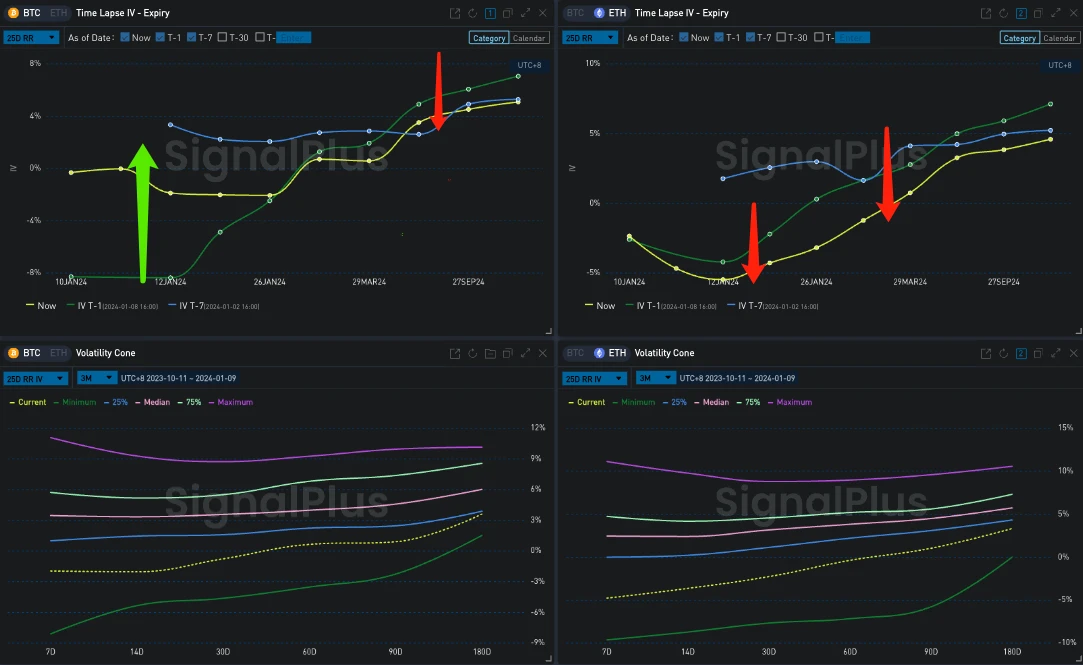The height and width of the screenshot is (665, 1083).
Task: Switch ETH Volatility Cone panel to BTC
Action: coord(576,353)
